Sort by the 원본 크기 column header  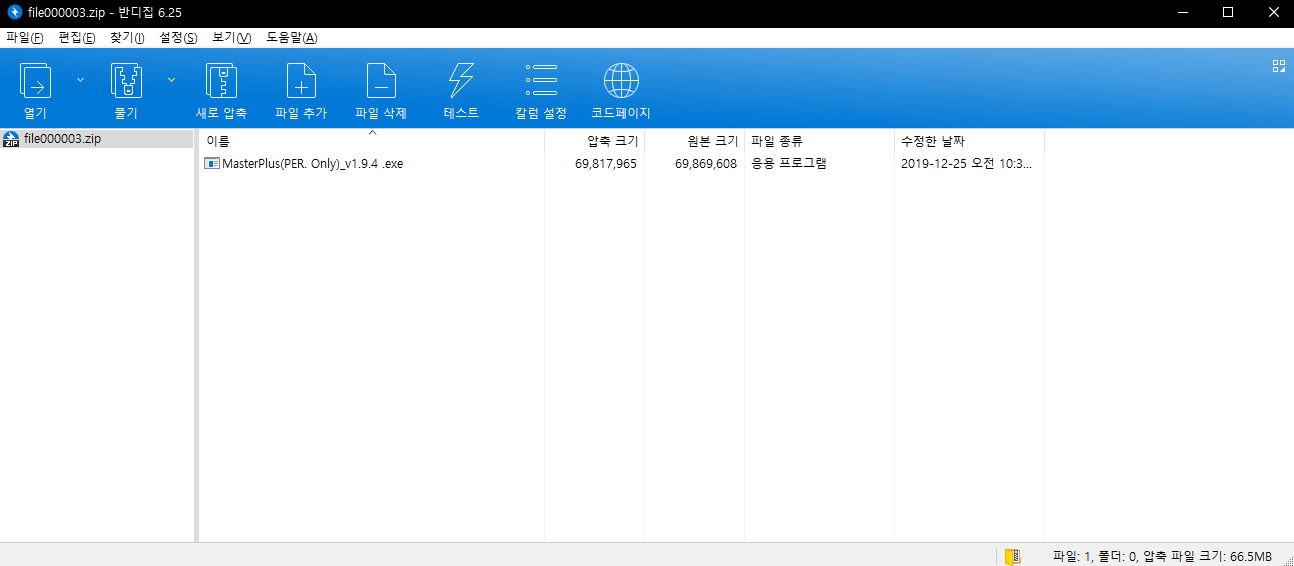pos(694,141)
